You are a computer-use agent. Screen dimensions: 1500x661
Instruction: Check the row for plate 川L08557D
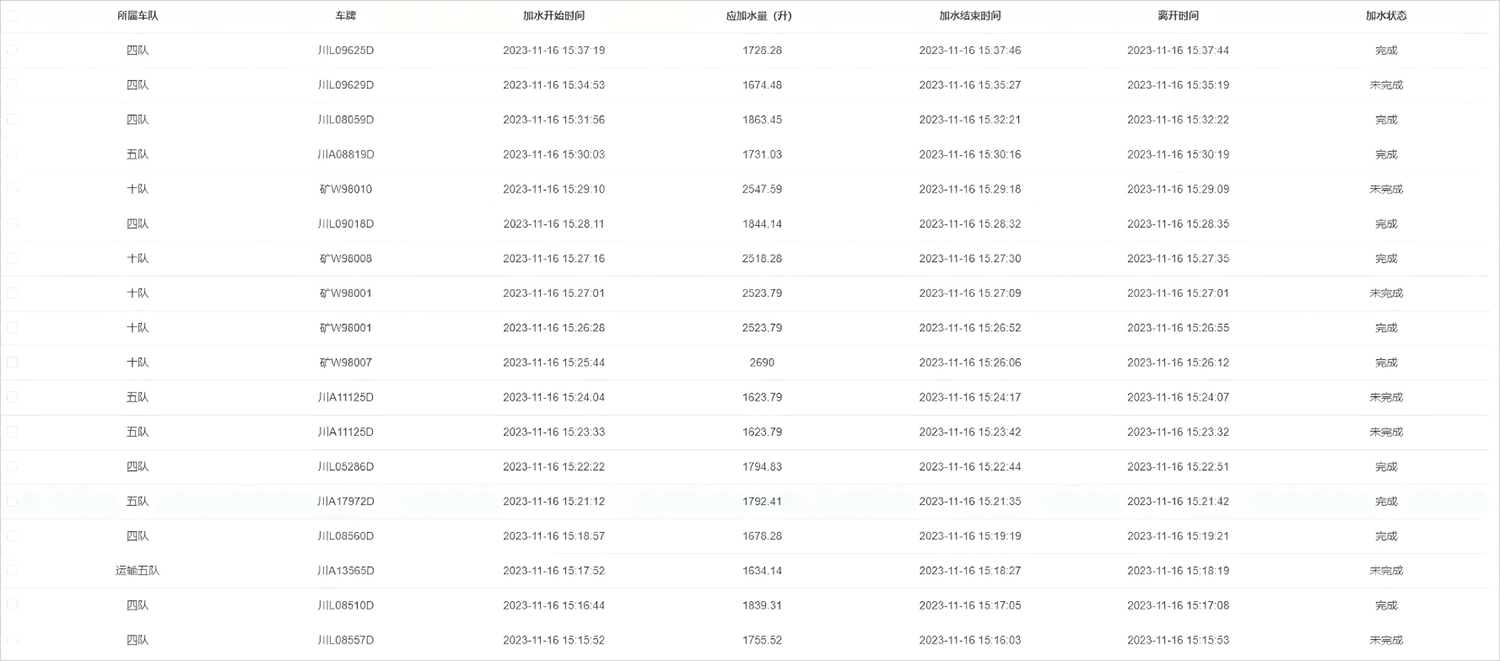click(x=12, y=639)
